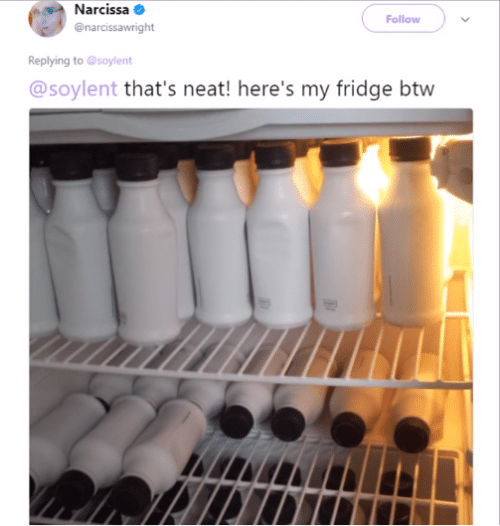Follow the @narcissawright account
Screen dimensions: 500x526
click(x=403, y=19)
